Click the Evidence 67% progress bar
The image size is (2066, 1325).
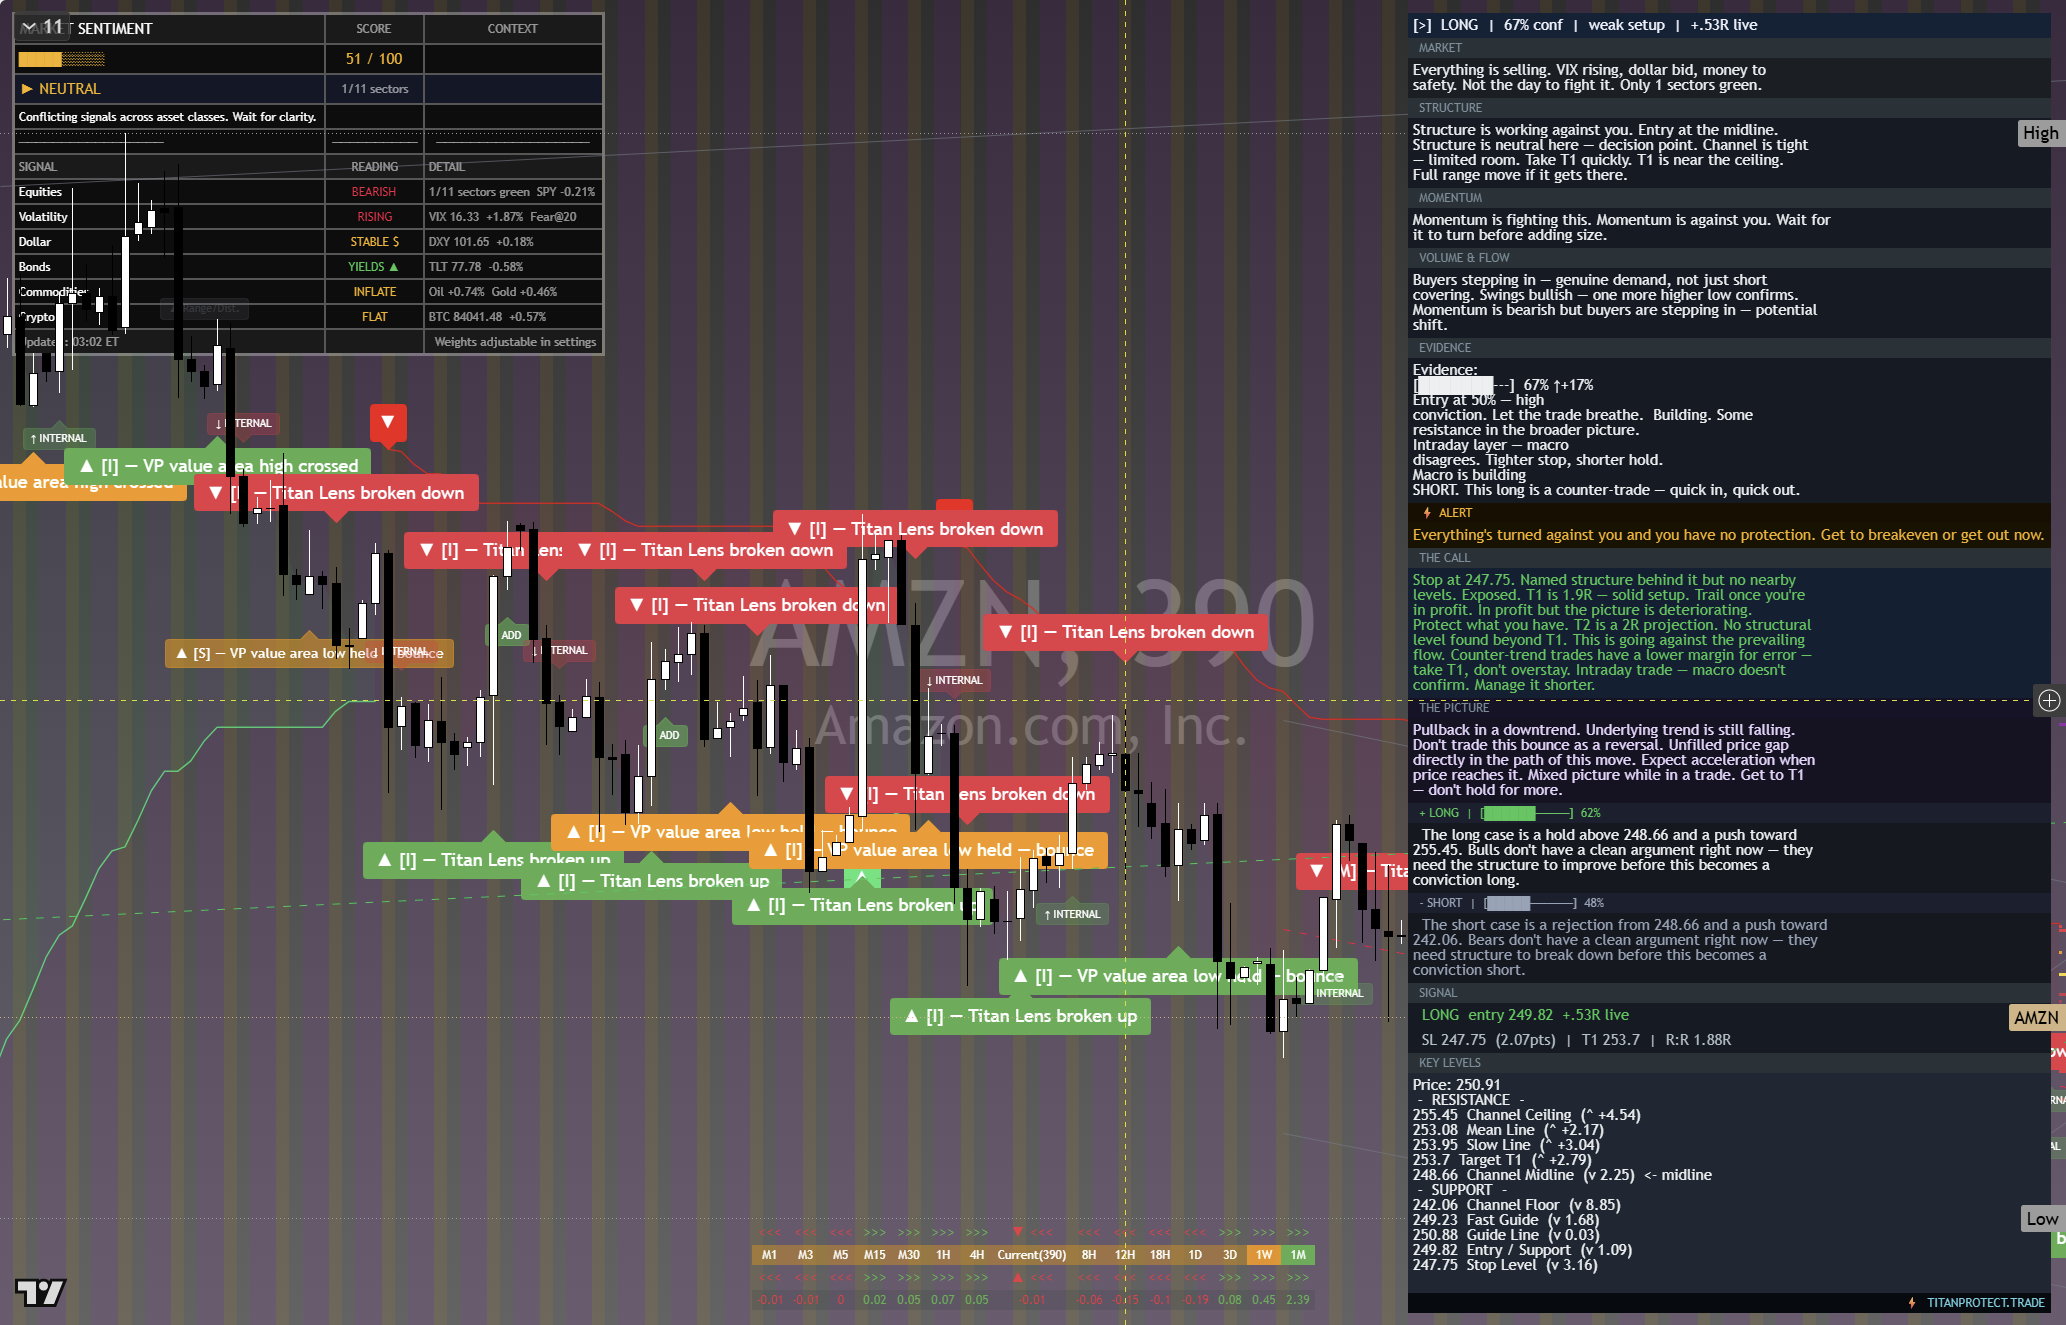click(1464, 385)
